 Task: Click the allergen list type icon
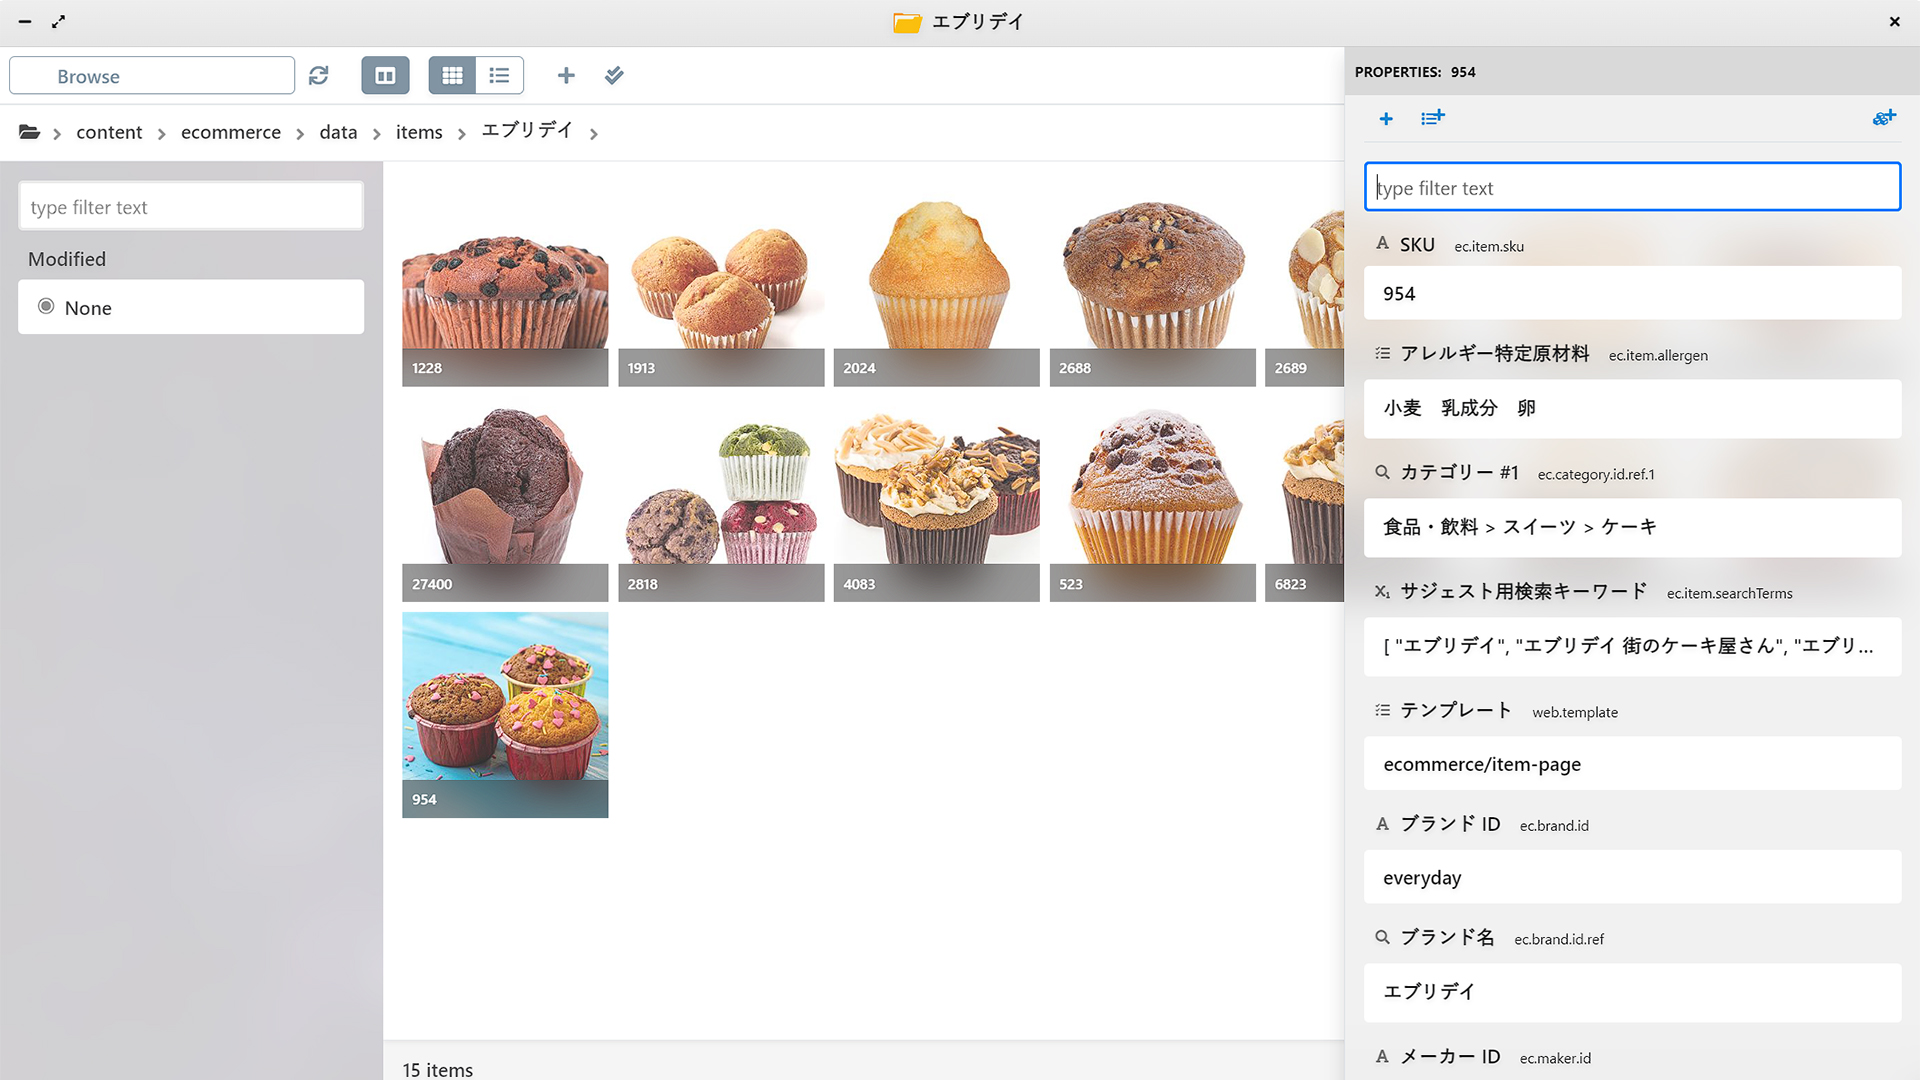click(x=1382, y=353)
